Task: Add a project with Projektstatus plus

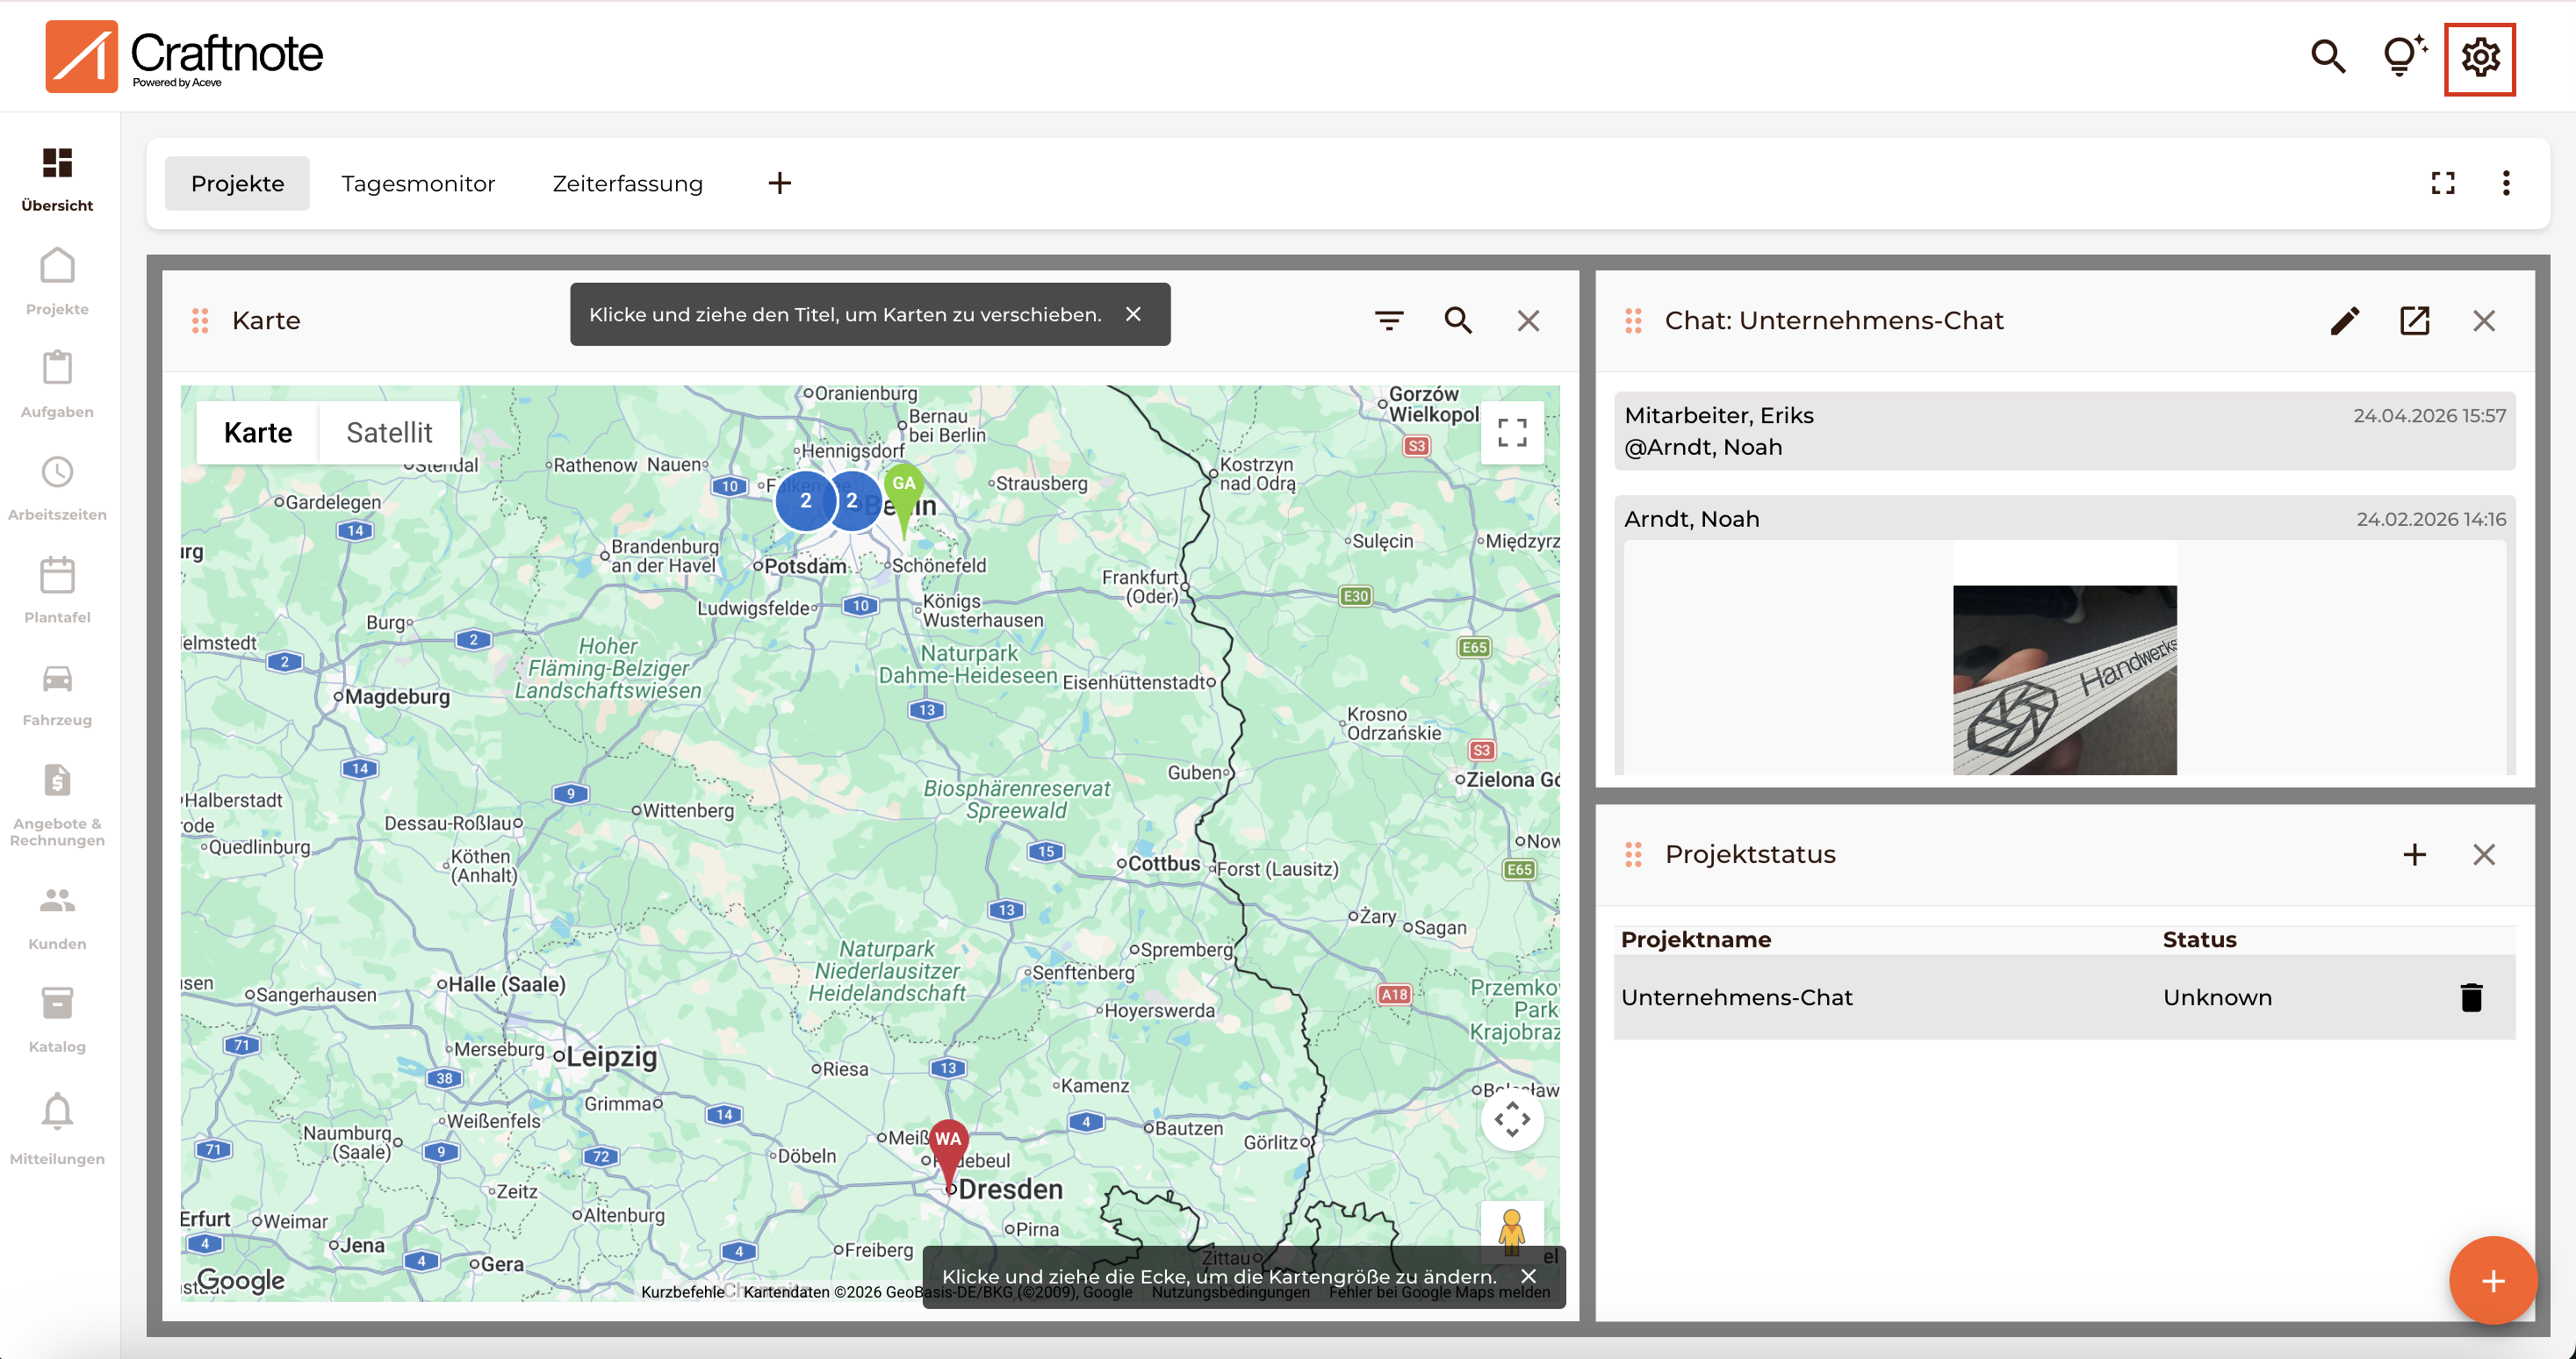Action: point(2414,854)
